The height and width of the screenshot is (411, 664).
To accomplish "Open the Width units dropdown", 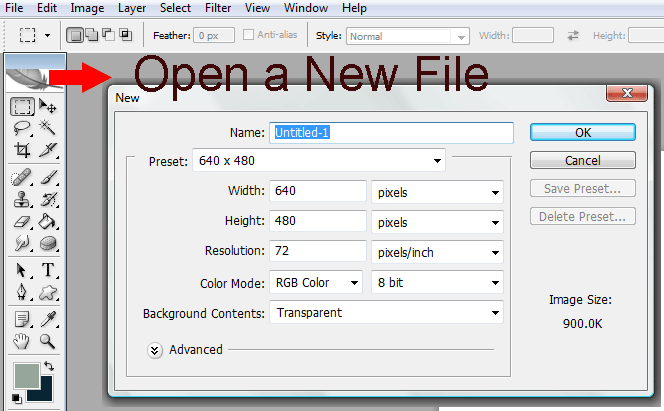I will click(437, 193).
